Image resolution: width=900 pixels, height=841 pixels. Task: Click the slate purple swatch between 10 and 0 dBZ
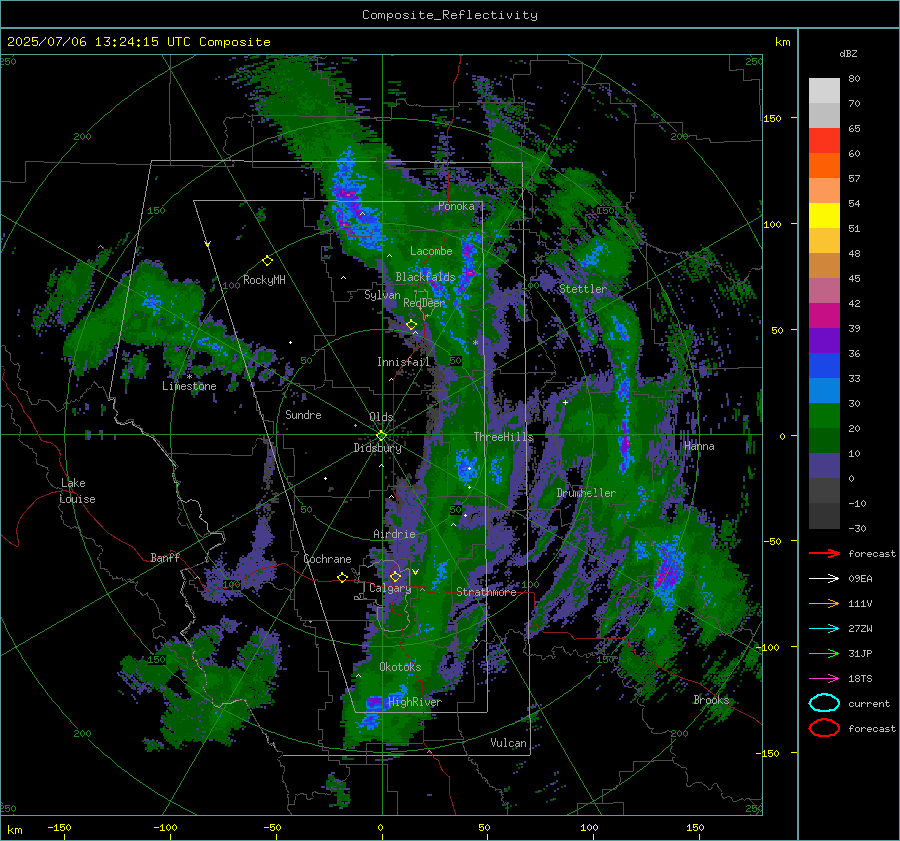[x=824, y=466]
